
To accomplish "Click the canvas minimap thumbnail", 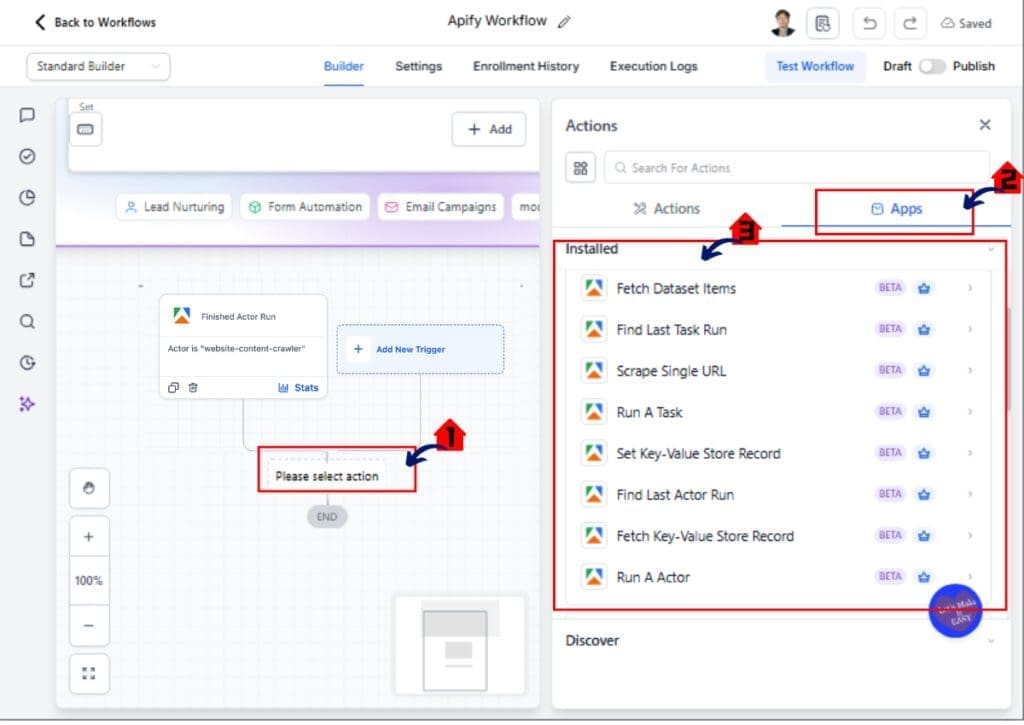I will click(x=459, y=646).
